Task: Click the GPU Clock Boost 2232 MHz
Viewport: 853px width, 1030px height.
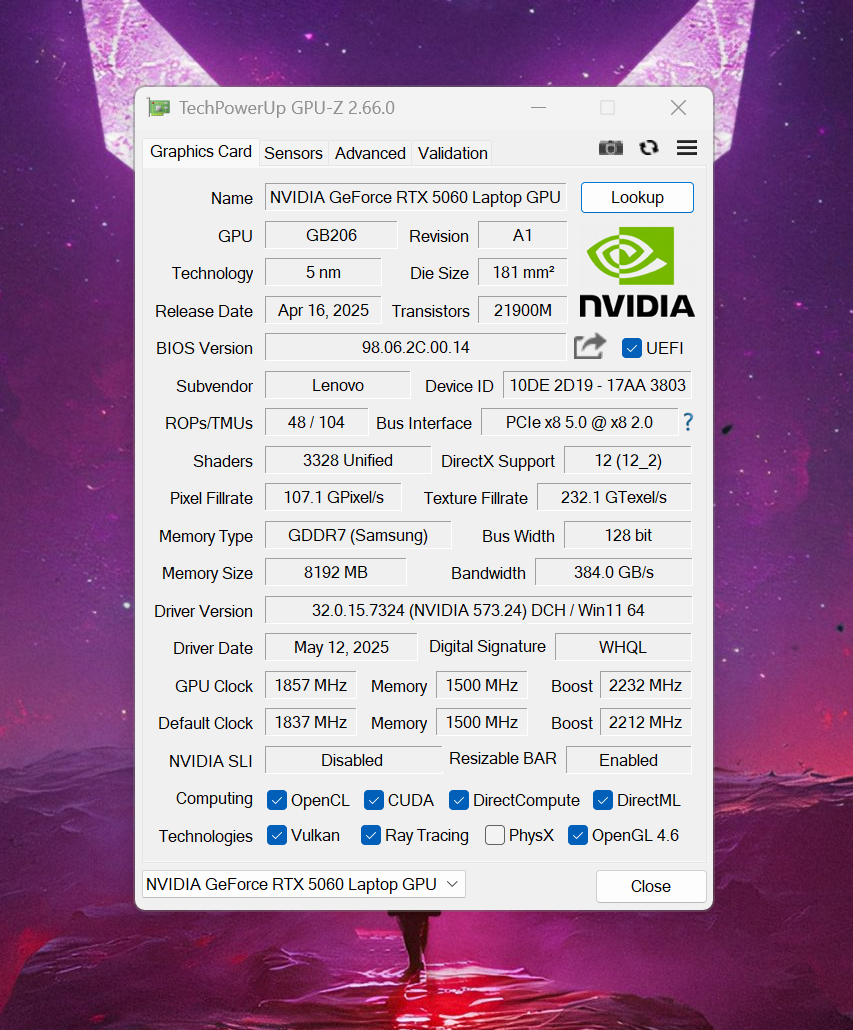Action: pos(645,685)
